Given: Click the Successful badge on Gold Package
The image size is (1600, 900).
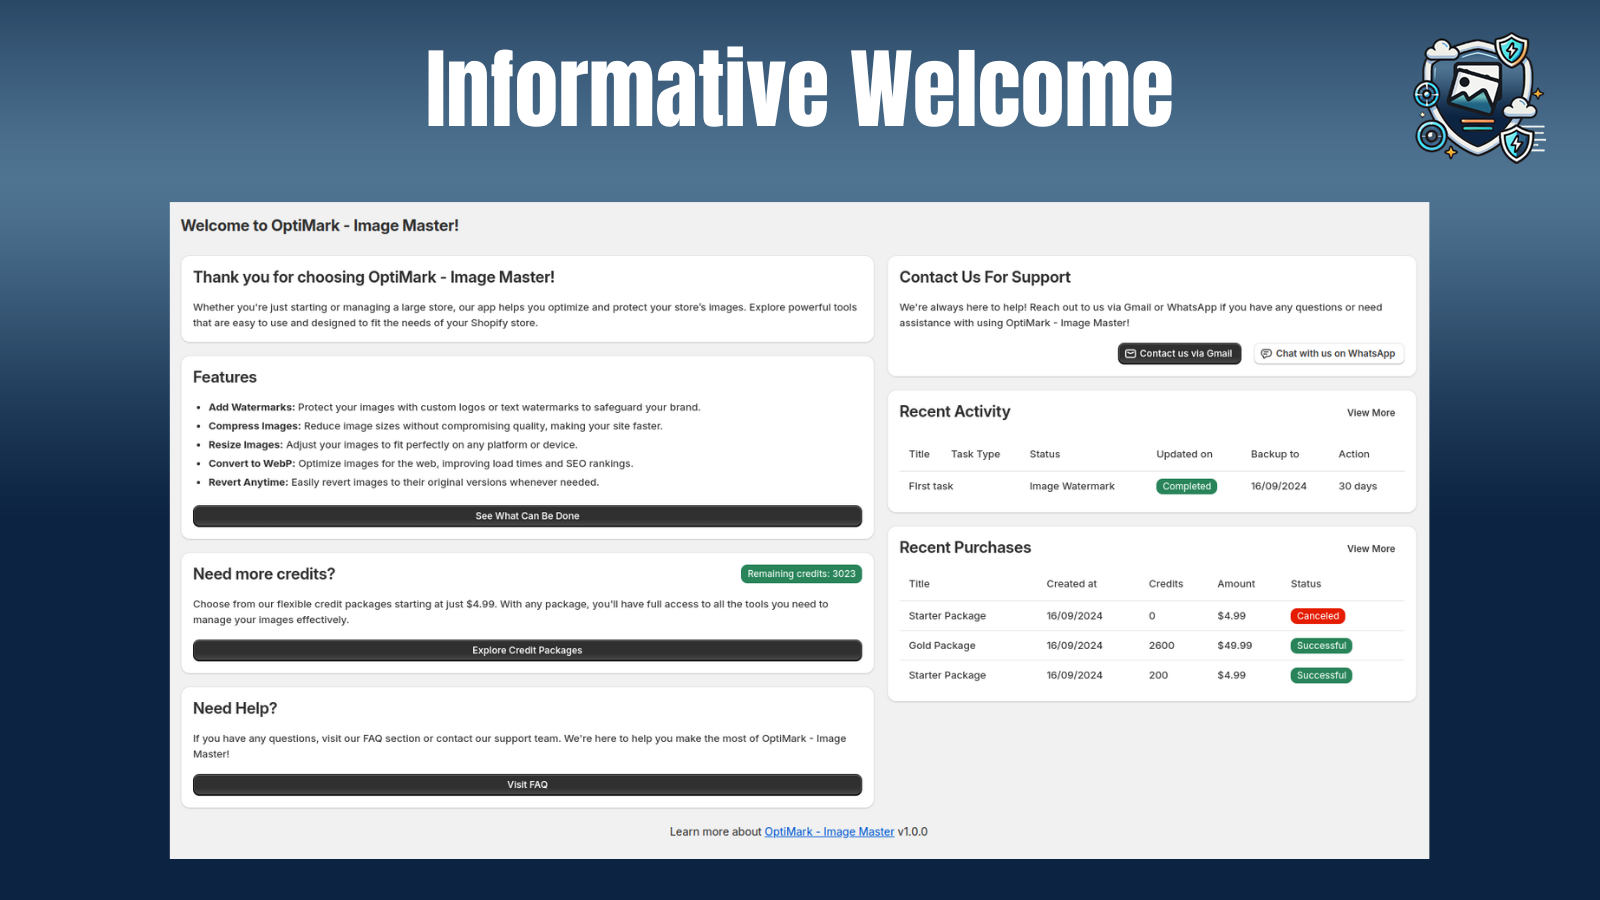Looking at the screenshot, I should pos(1321,645).
